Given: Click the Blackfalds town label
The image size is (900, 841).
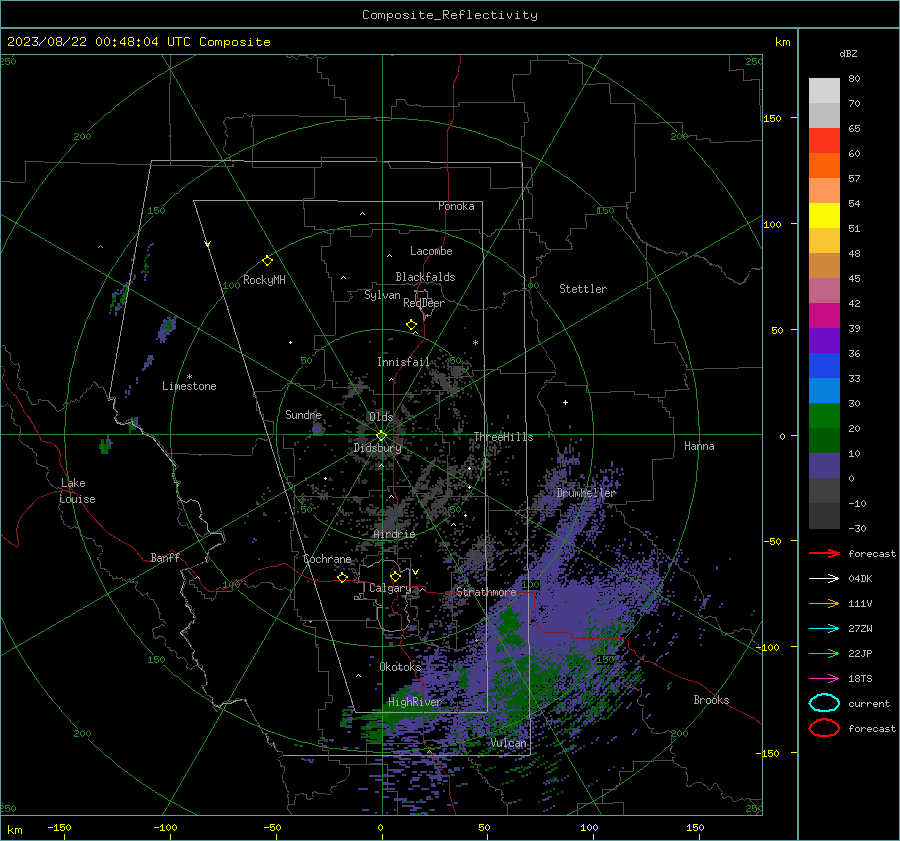Looking at the screenshot, I should (x=425, y=277).
